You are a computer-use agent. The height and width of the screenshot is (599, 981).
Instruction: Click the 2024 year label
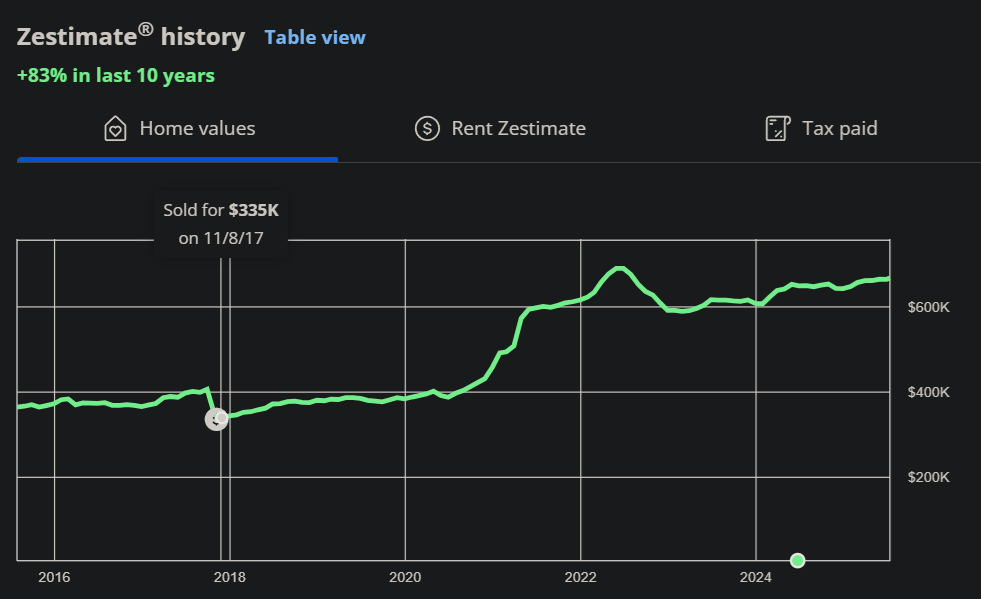click(x=756, y=577)
